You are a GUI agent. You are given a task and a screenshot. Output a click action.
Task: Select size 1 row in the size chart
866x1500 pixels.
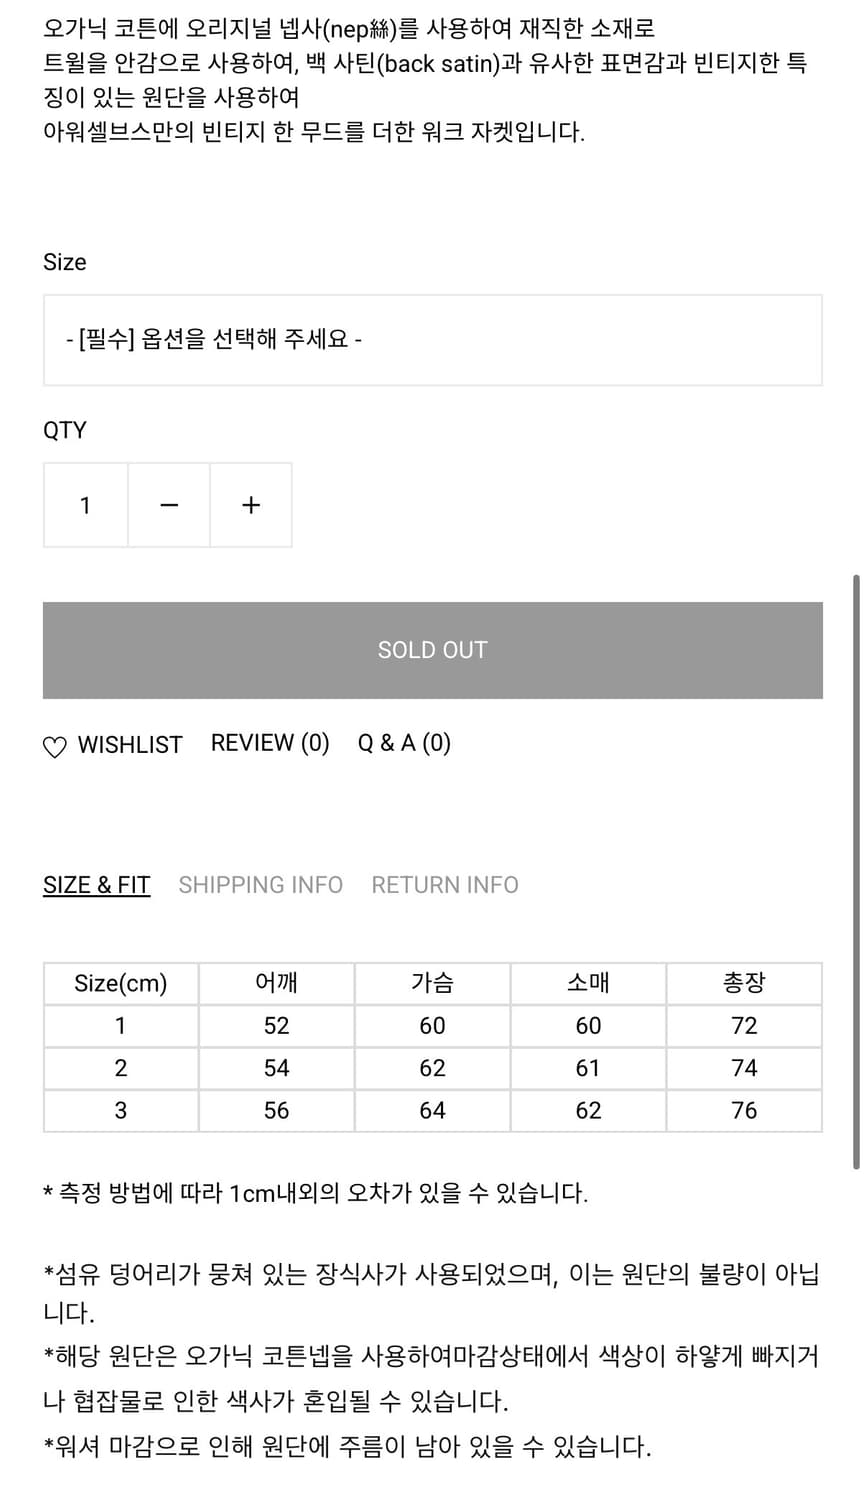coord(120,1025)
